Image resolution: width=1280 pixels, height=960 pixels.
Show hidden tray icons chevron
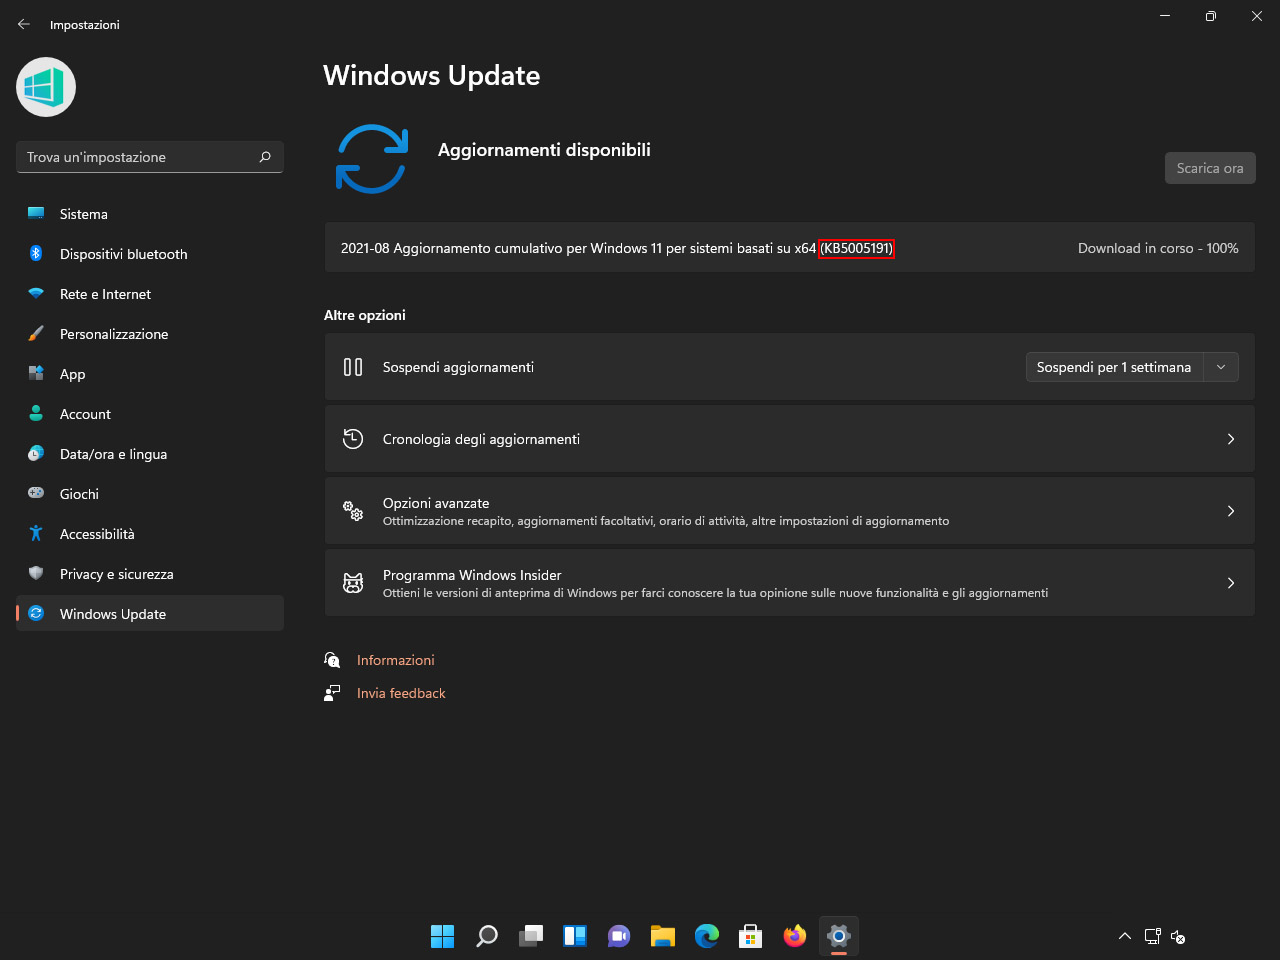pyautogui.click(x=1125, y=936)
